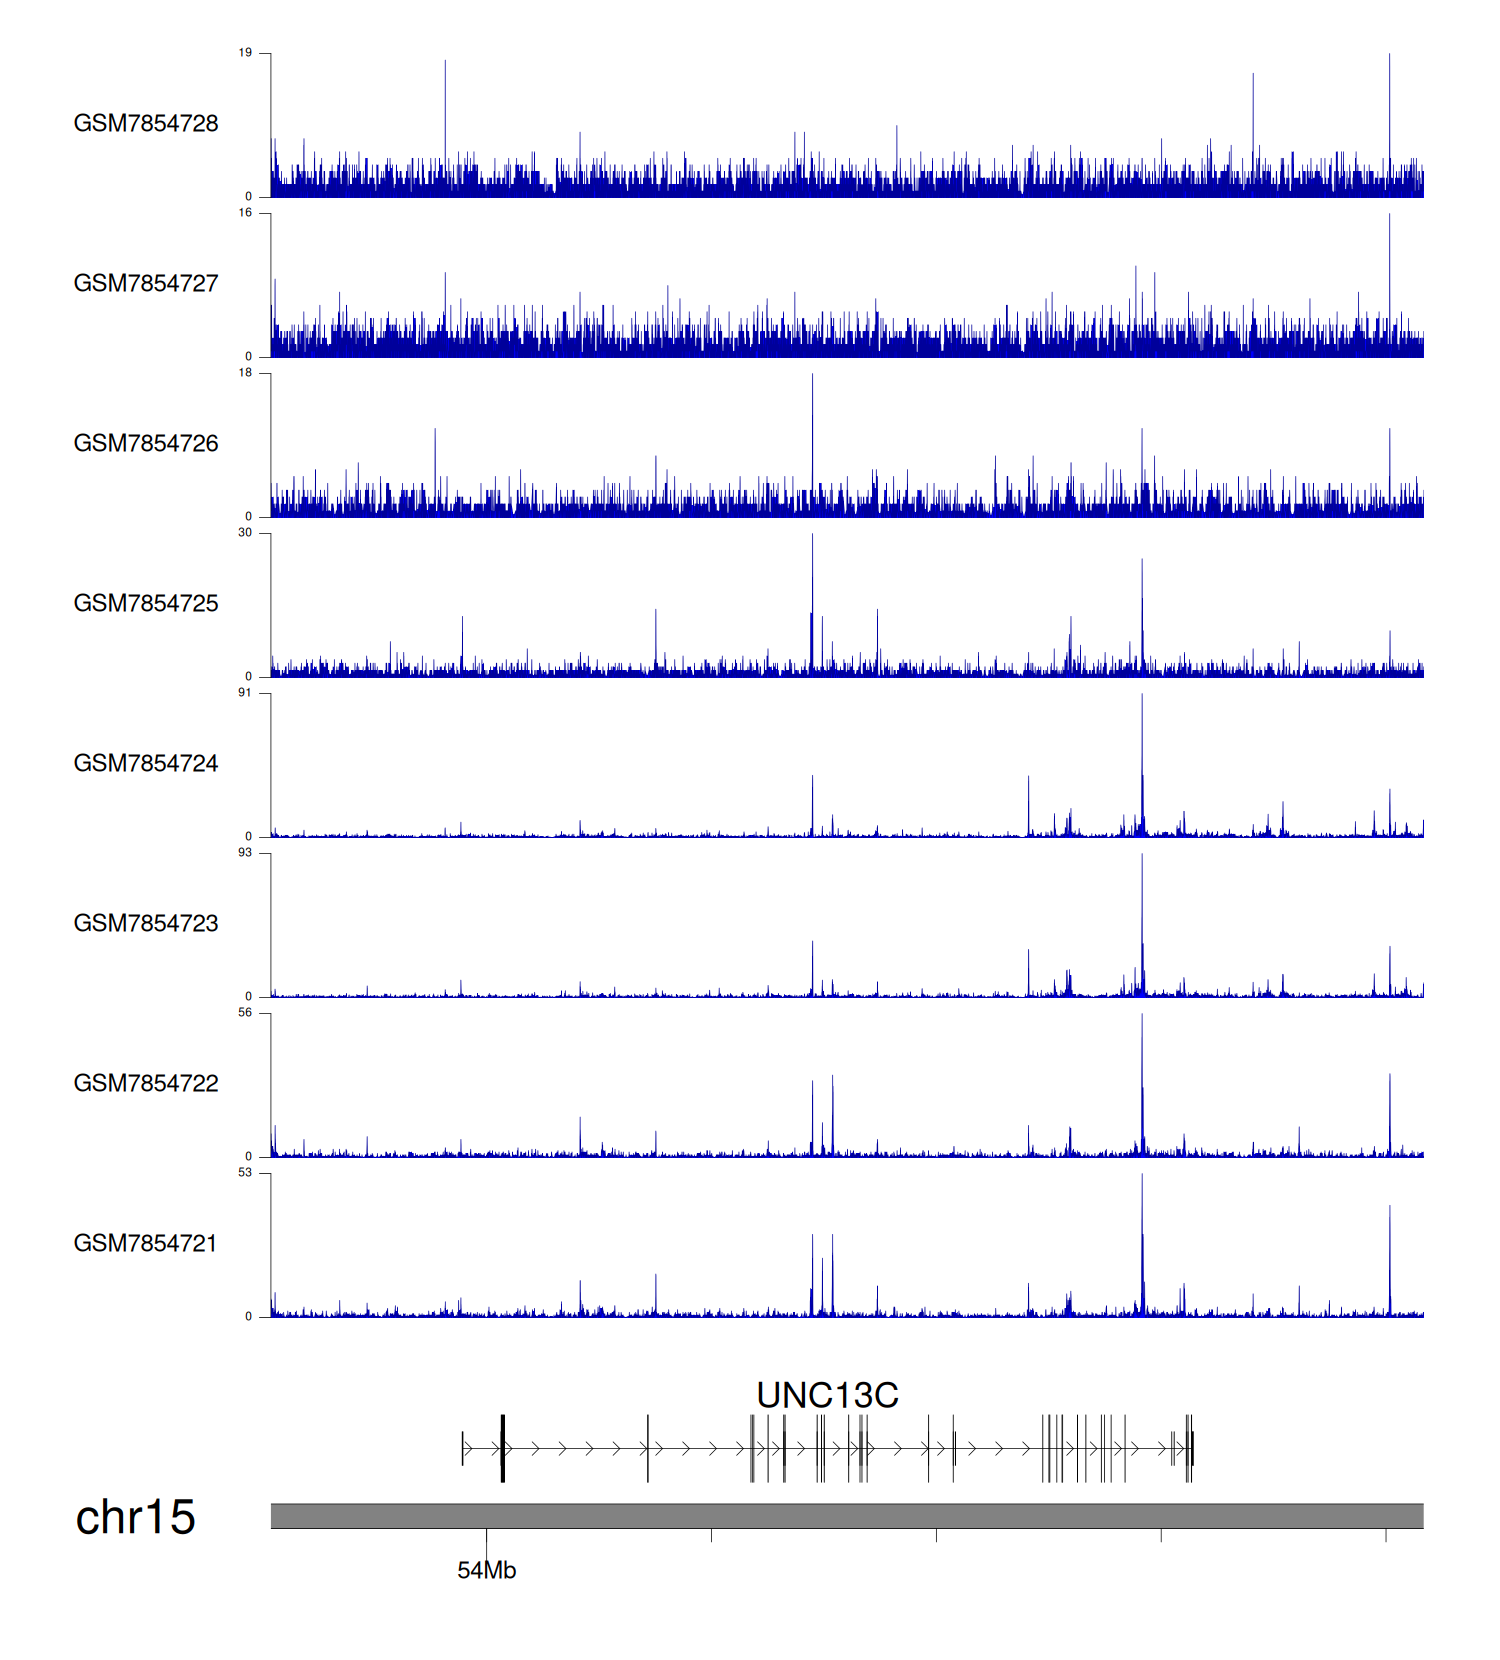Click the thick first exon of UNC13C
This screenshot has width=1500, height=1660.
[503, 1448]
